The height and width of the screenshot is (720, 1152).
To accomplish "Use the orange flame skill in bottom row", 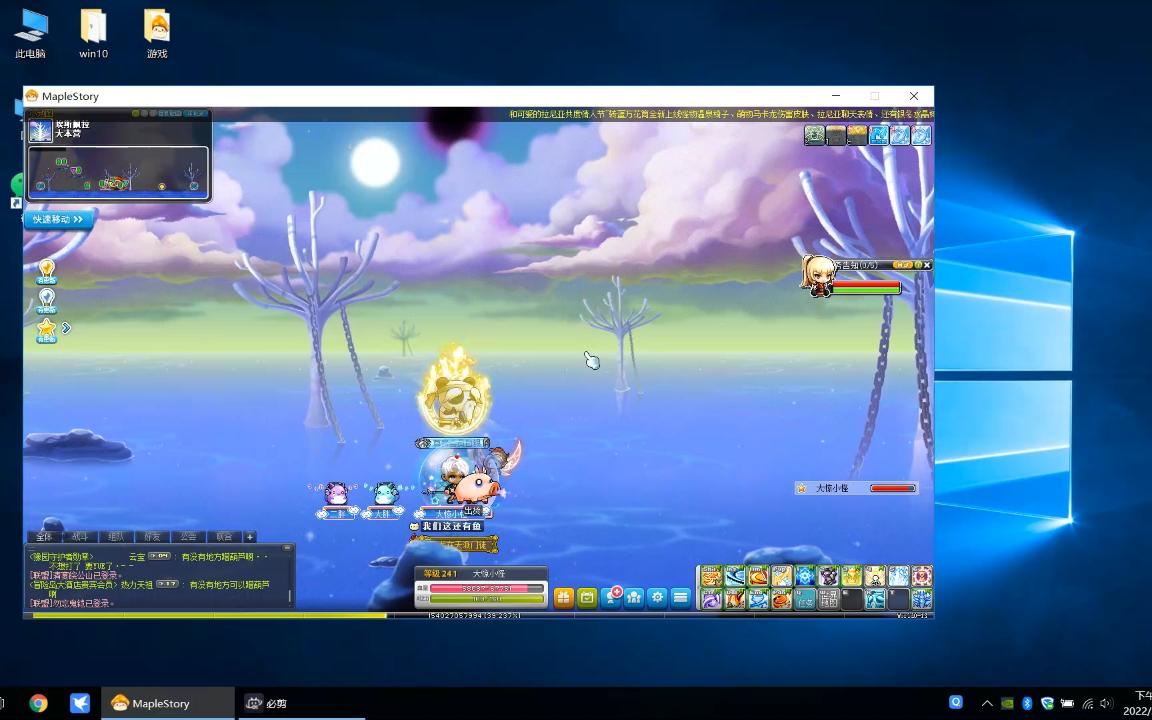I will (x=735, y=599).
